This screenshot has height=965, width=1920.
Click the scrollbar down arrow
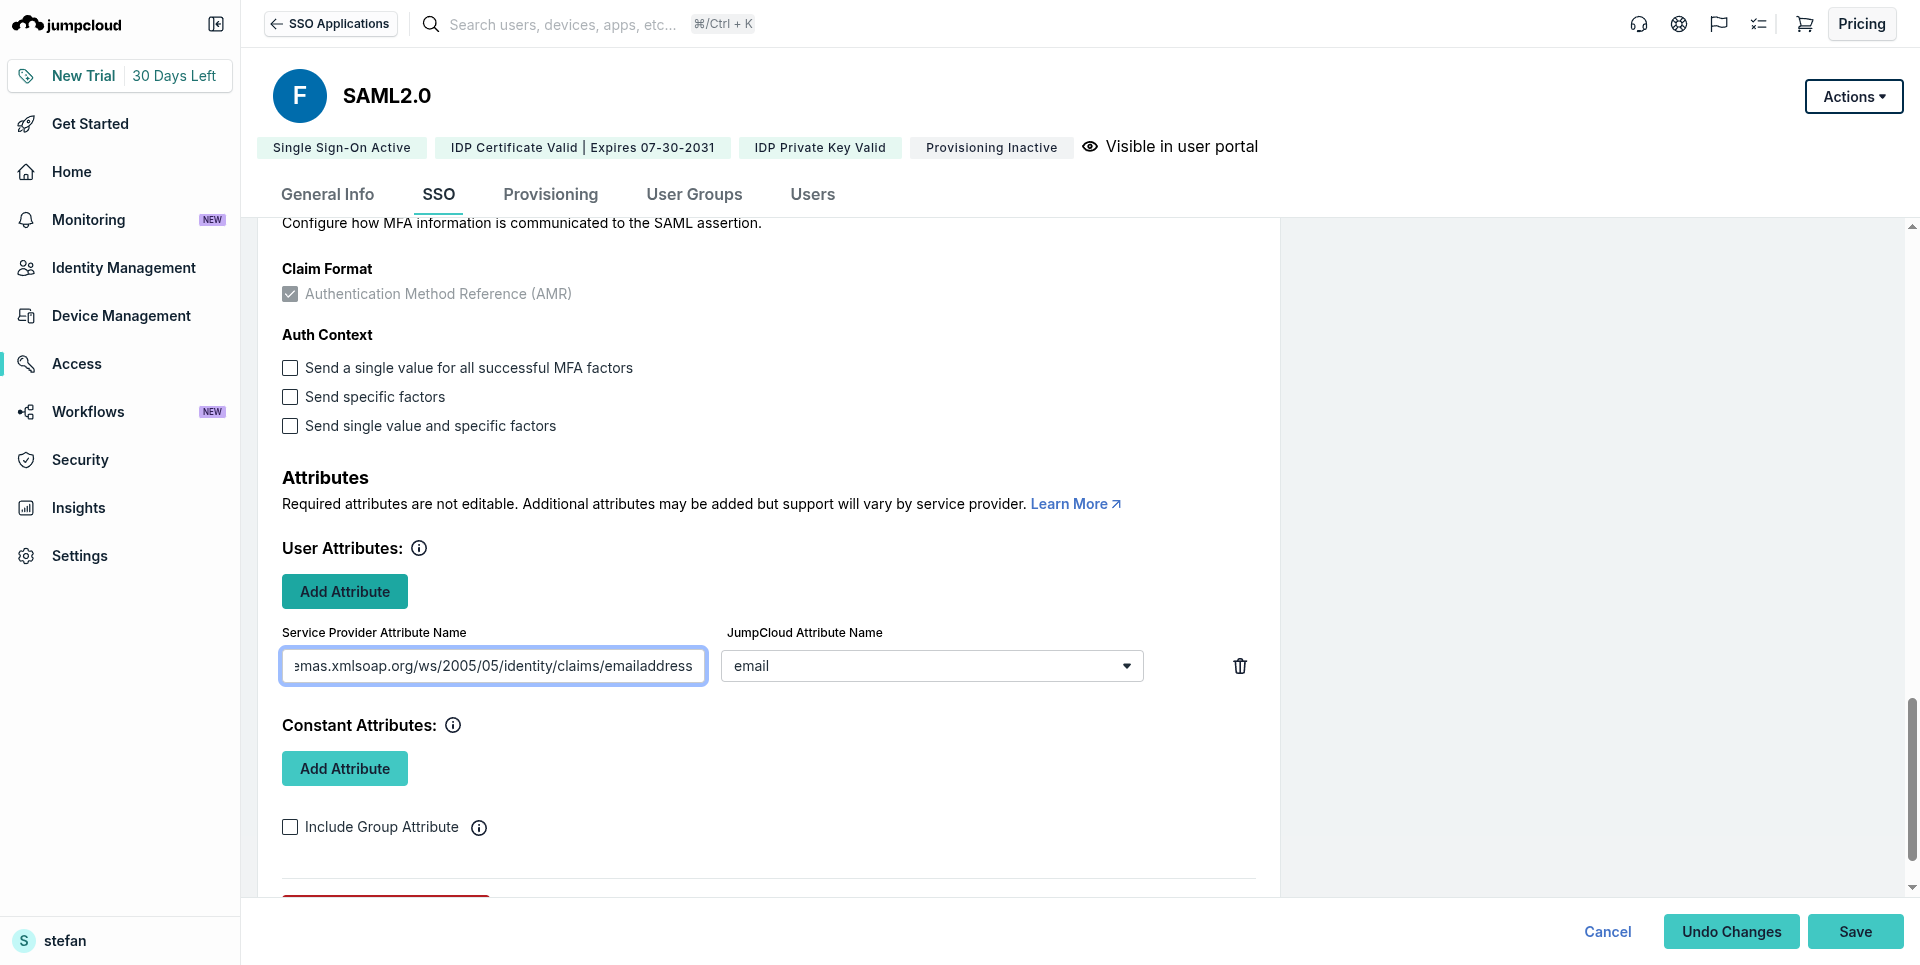point(1912,887)
